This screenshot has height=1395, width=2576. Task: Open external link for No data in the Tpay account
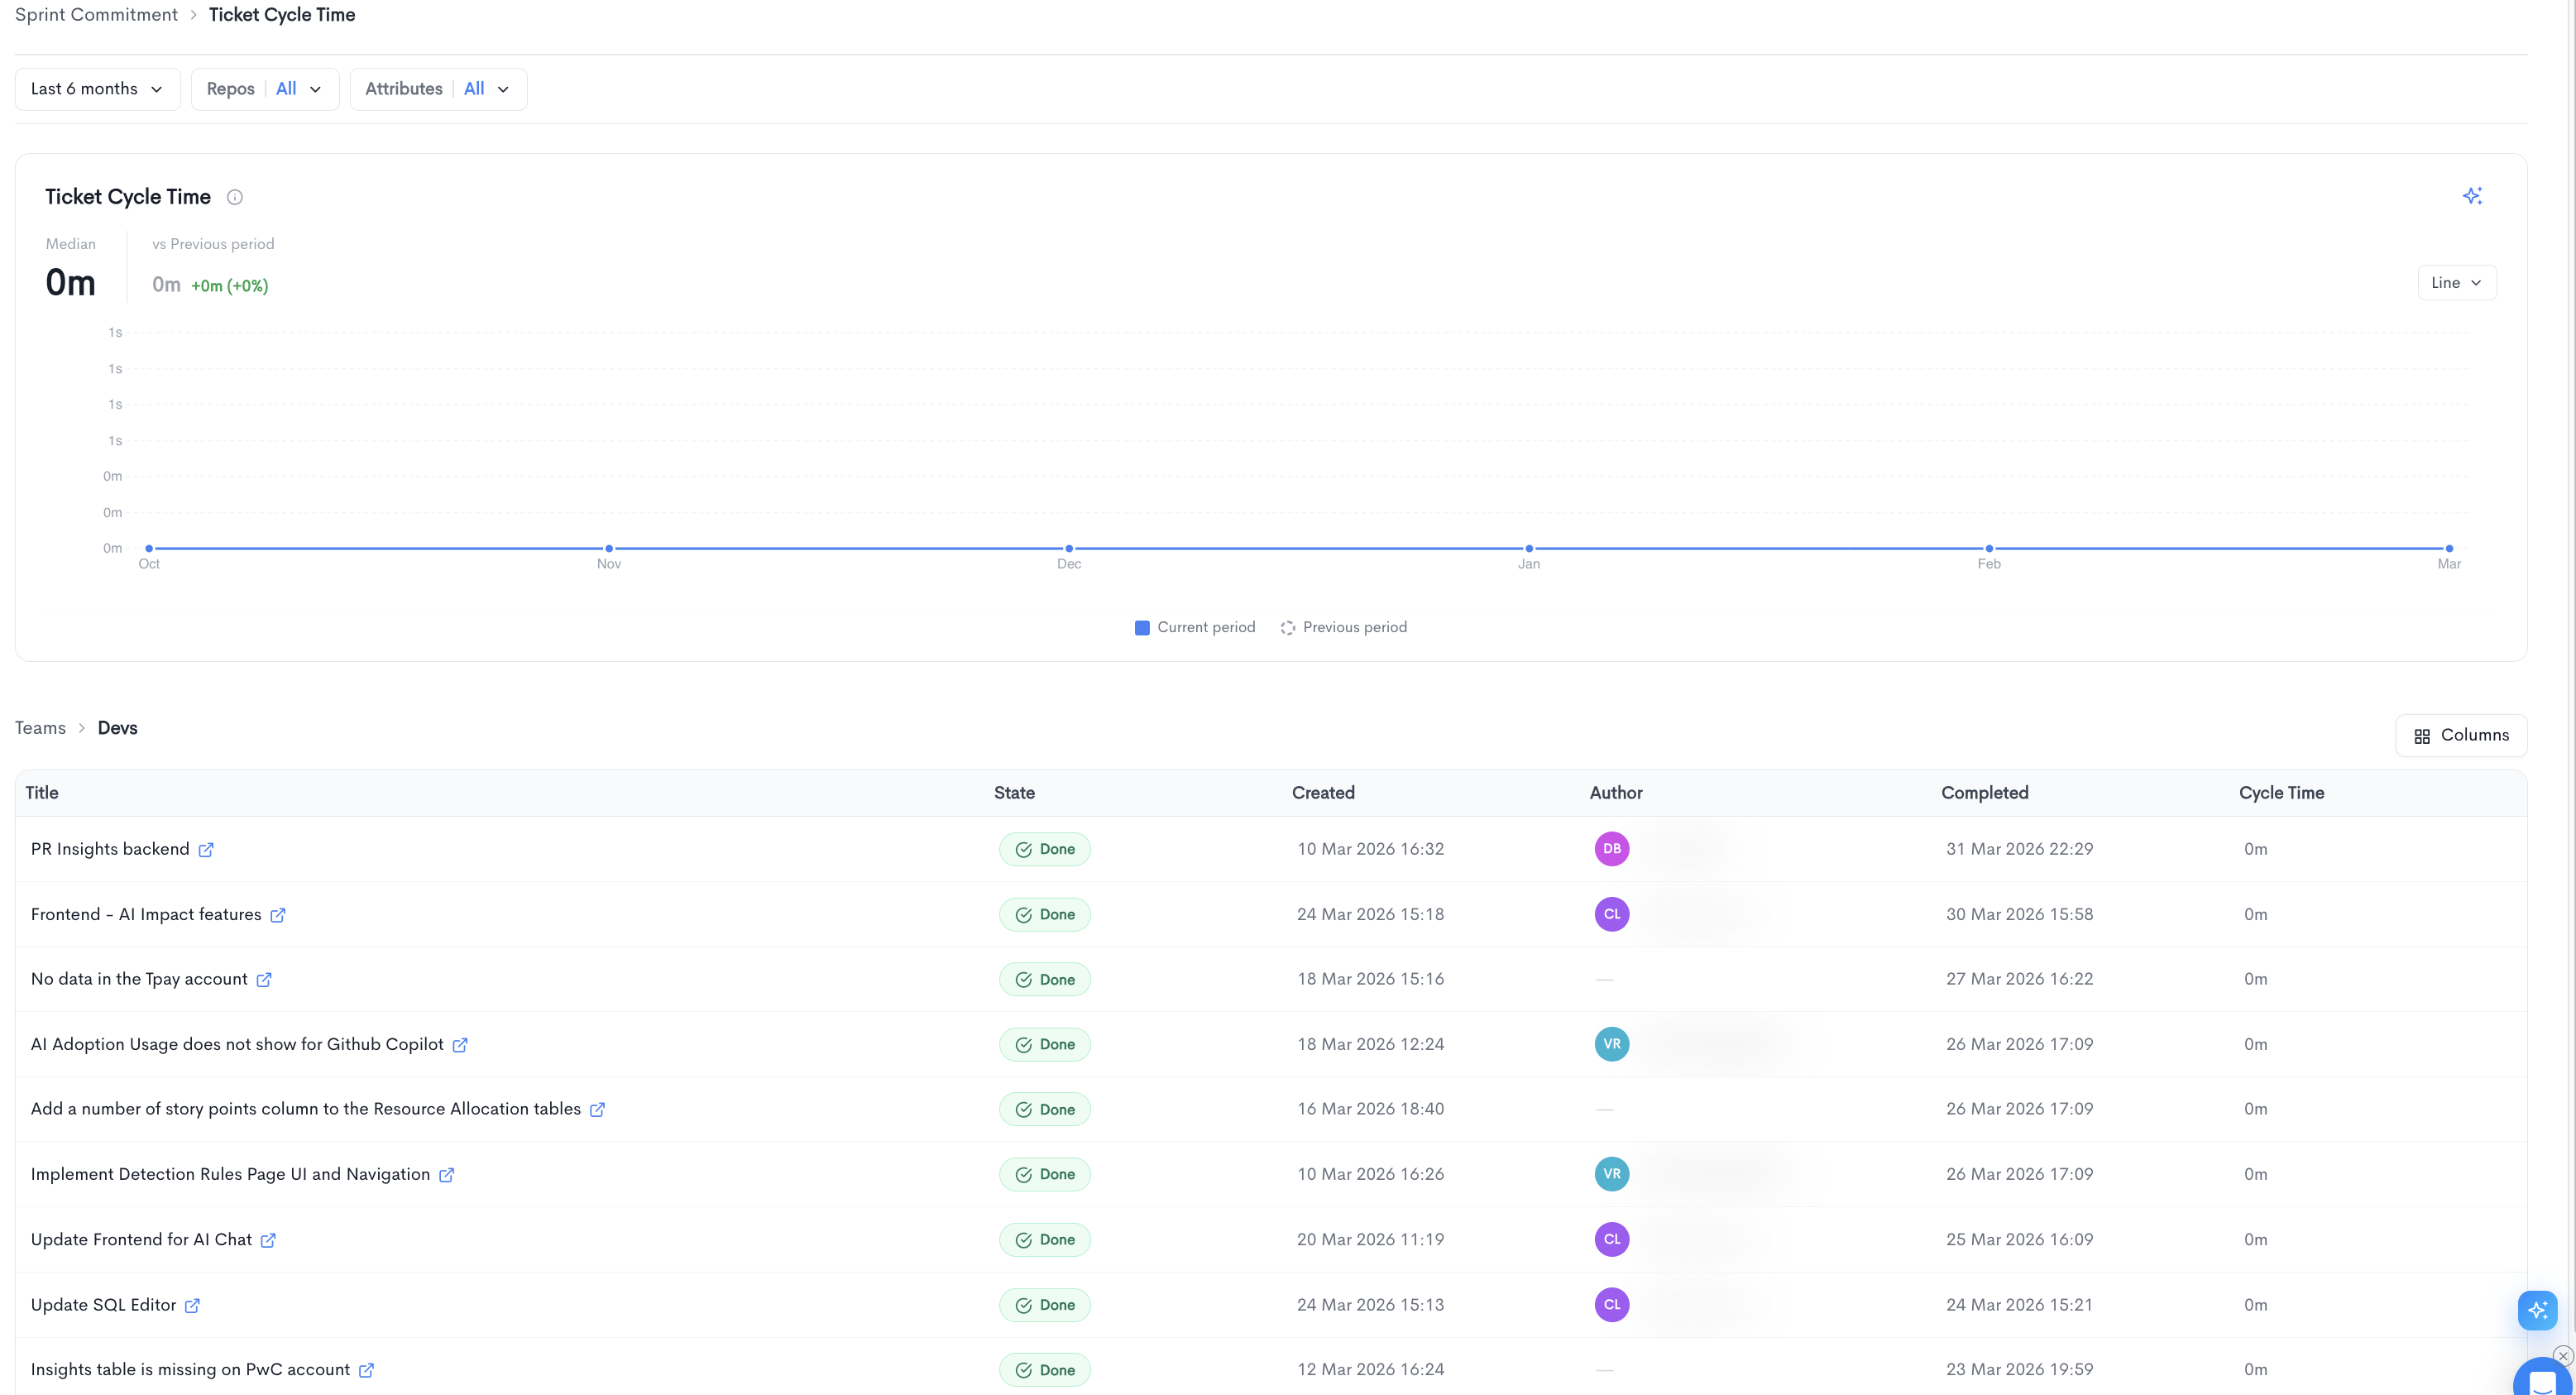(x=264, y=980)
